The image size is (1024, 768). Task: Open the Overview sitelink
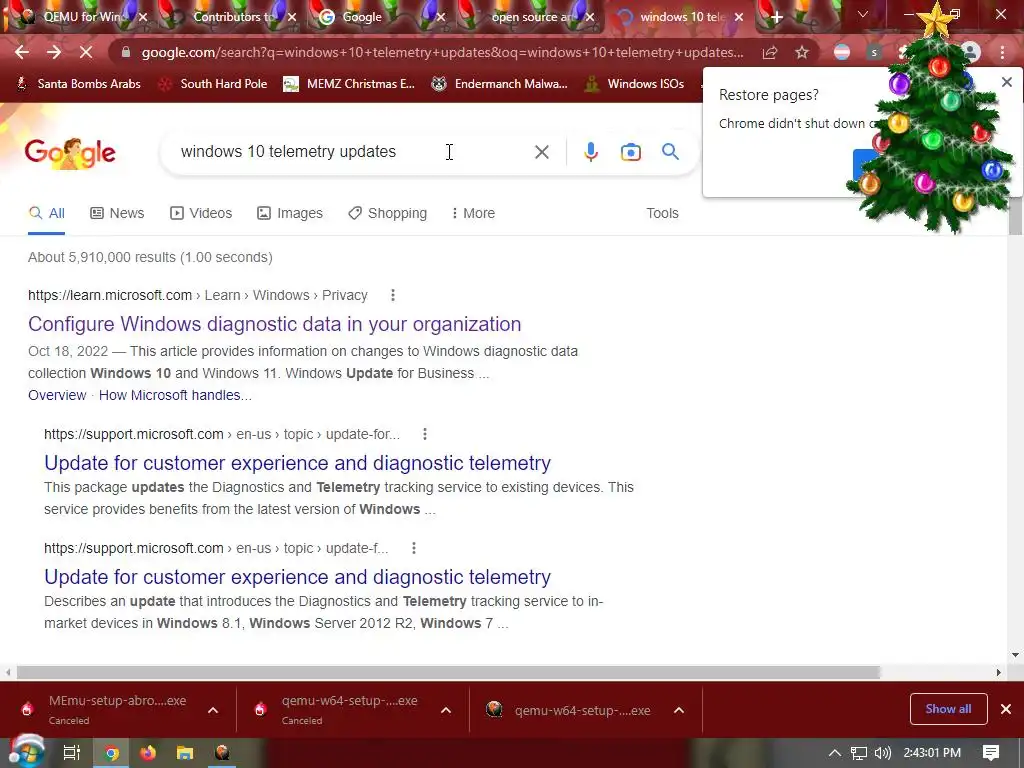[57, 395]
